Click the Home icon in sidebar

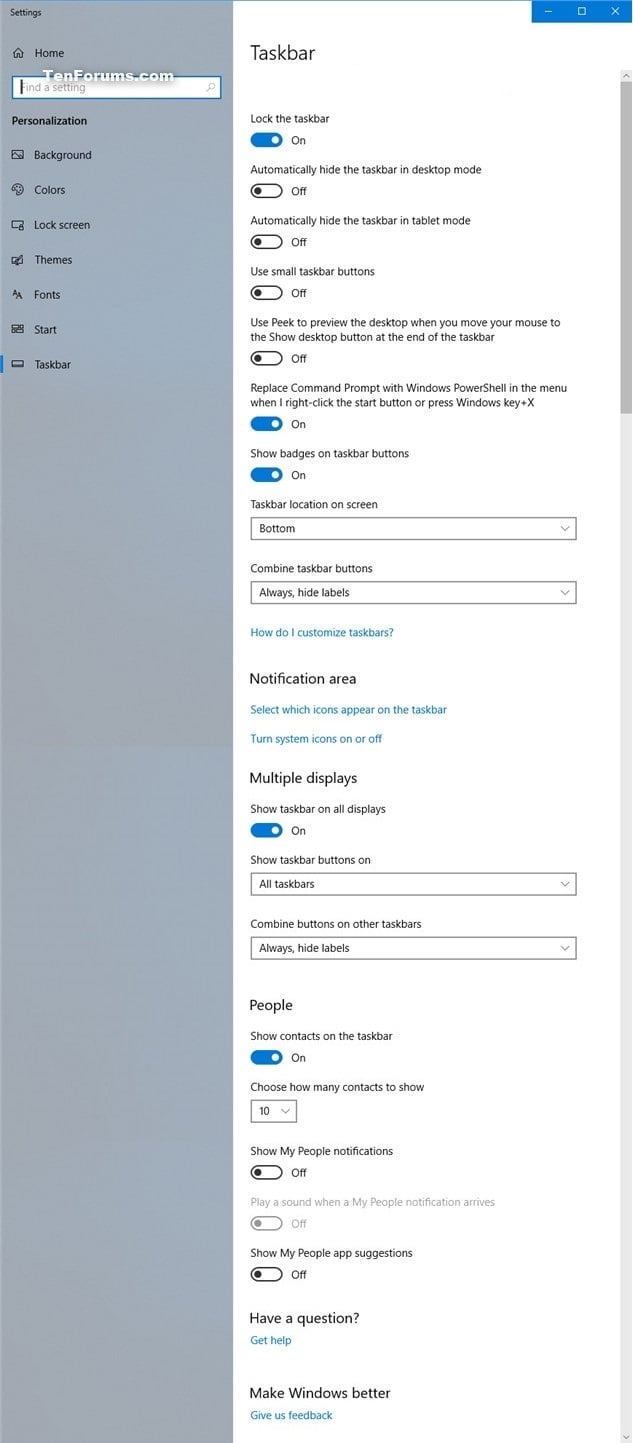[18, 53]
